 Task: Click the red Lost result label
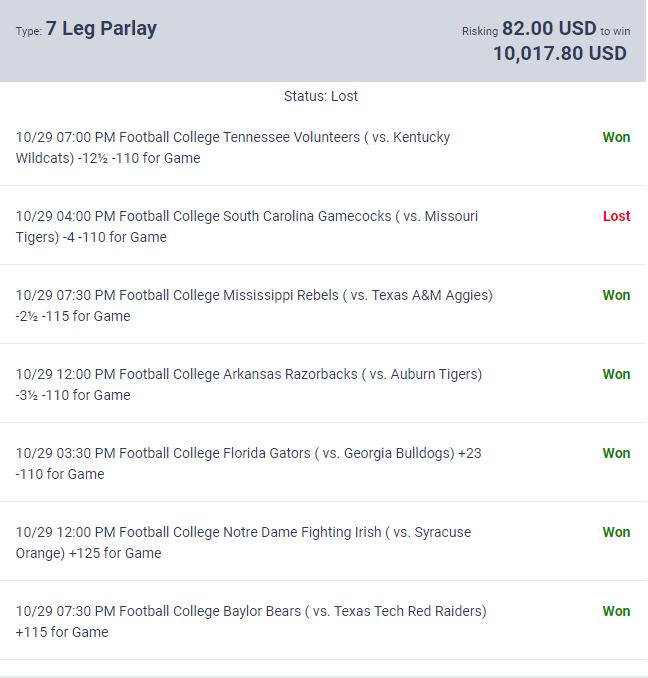pos(616,216)
